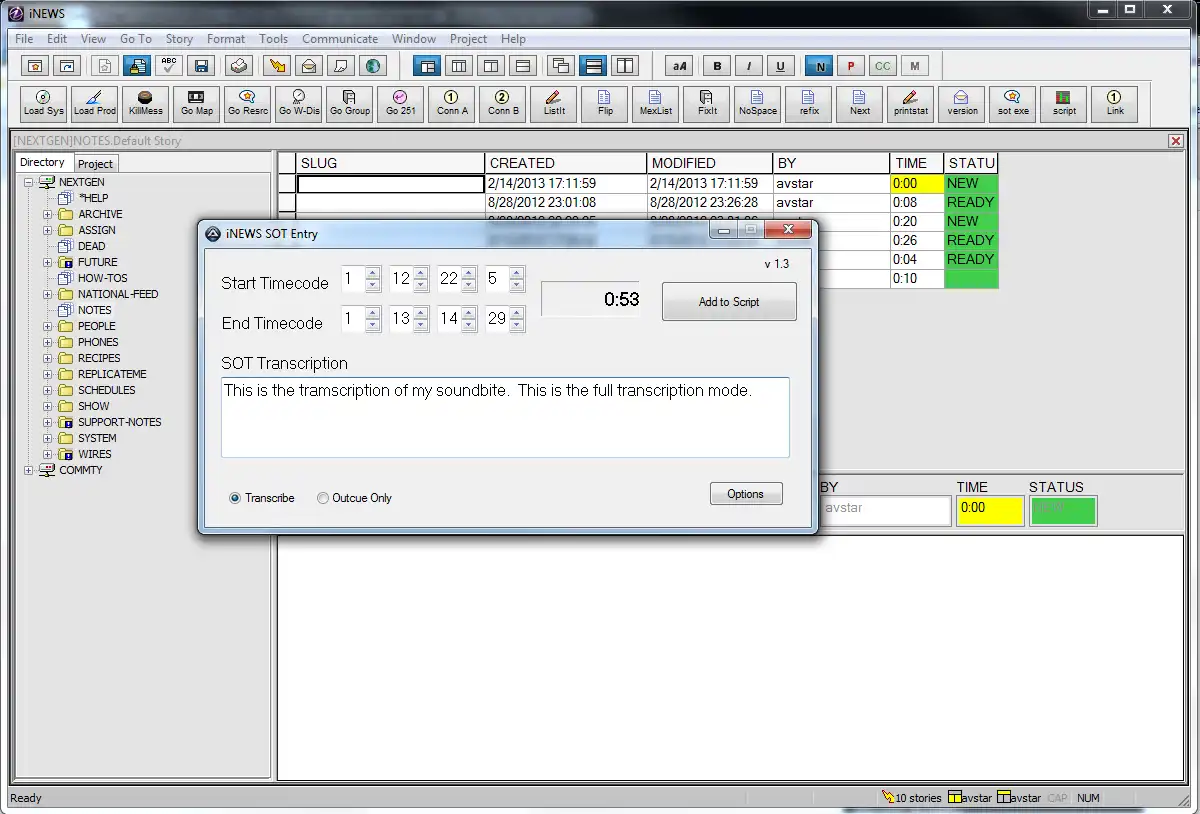
Task: Toggle underline formatting
Action: click(x=781, y=66)
